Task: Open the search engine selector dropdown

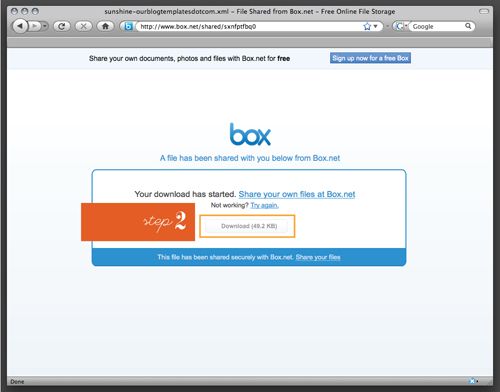Action: pyautogui.click(x=400, y=26)
